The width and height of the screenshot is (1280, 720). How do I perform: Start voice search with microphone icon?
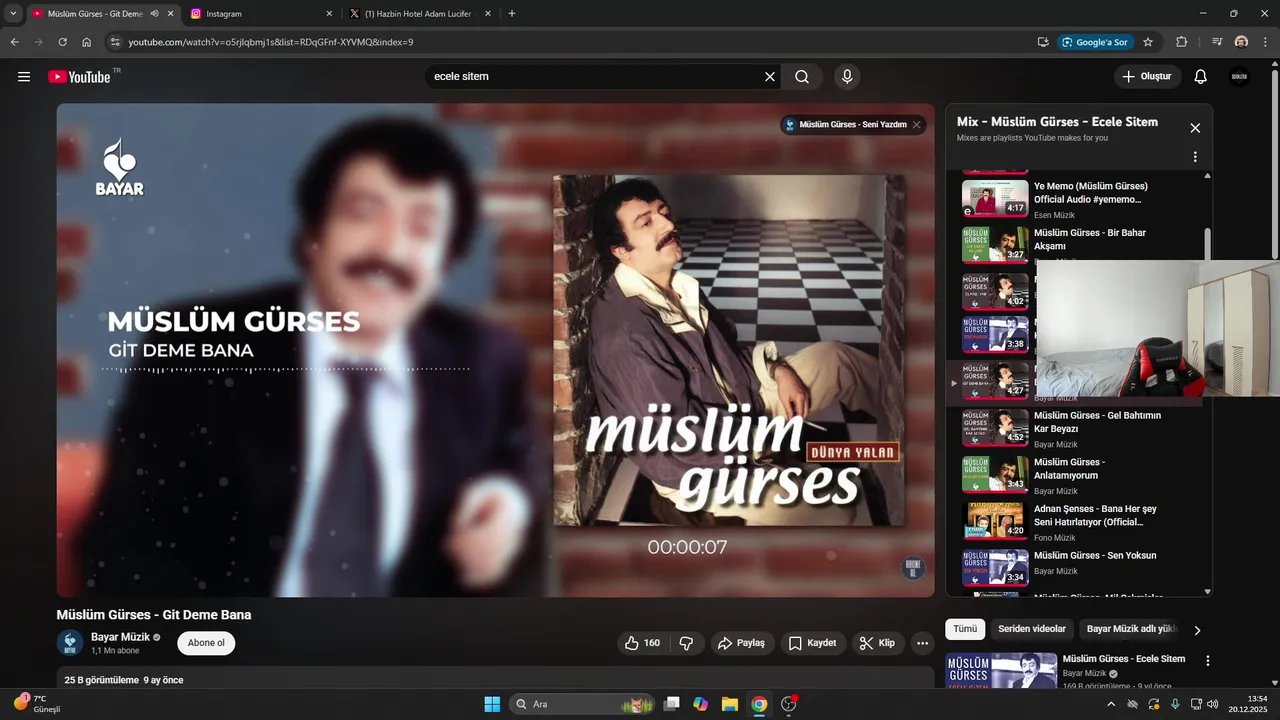tap(847, 77)
